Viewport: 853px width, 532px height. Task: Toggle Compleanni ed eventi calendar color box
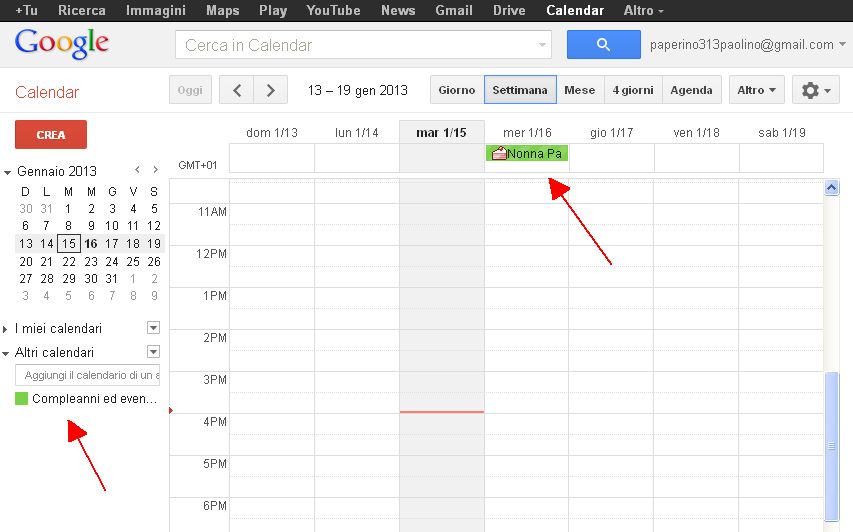(x=21, y=399)
